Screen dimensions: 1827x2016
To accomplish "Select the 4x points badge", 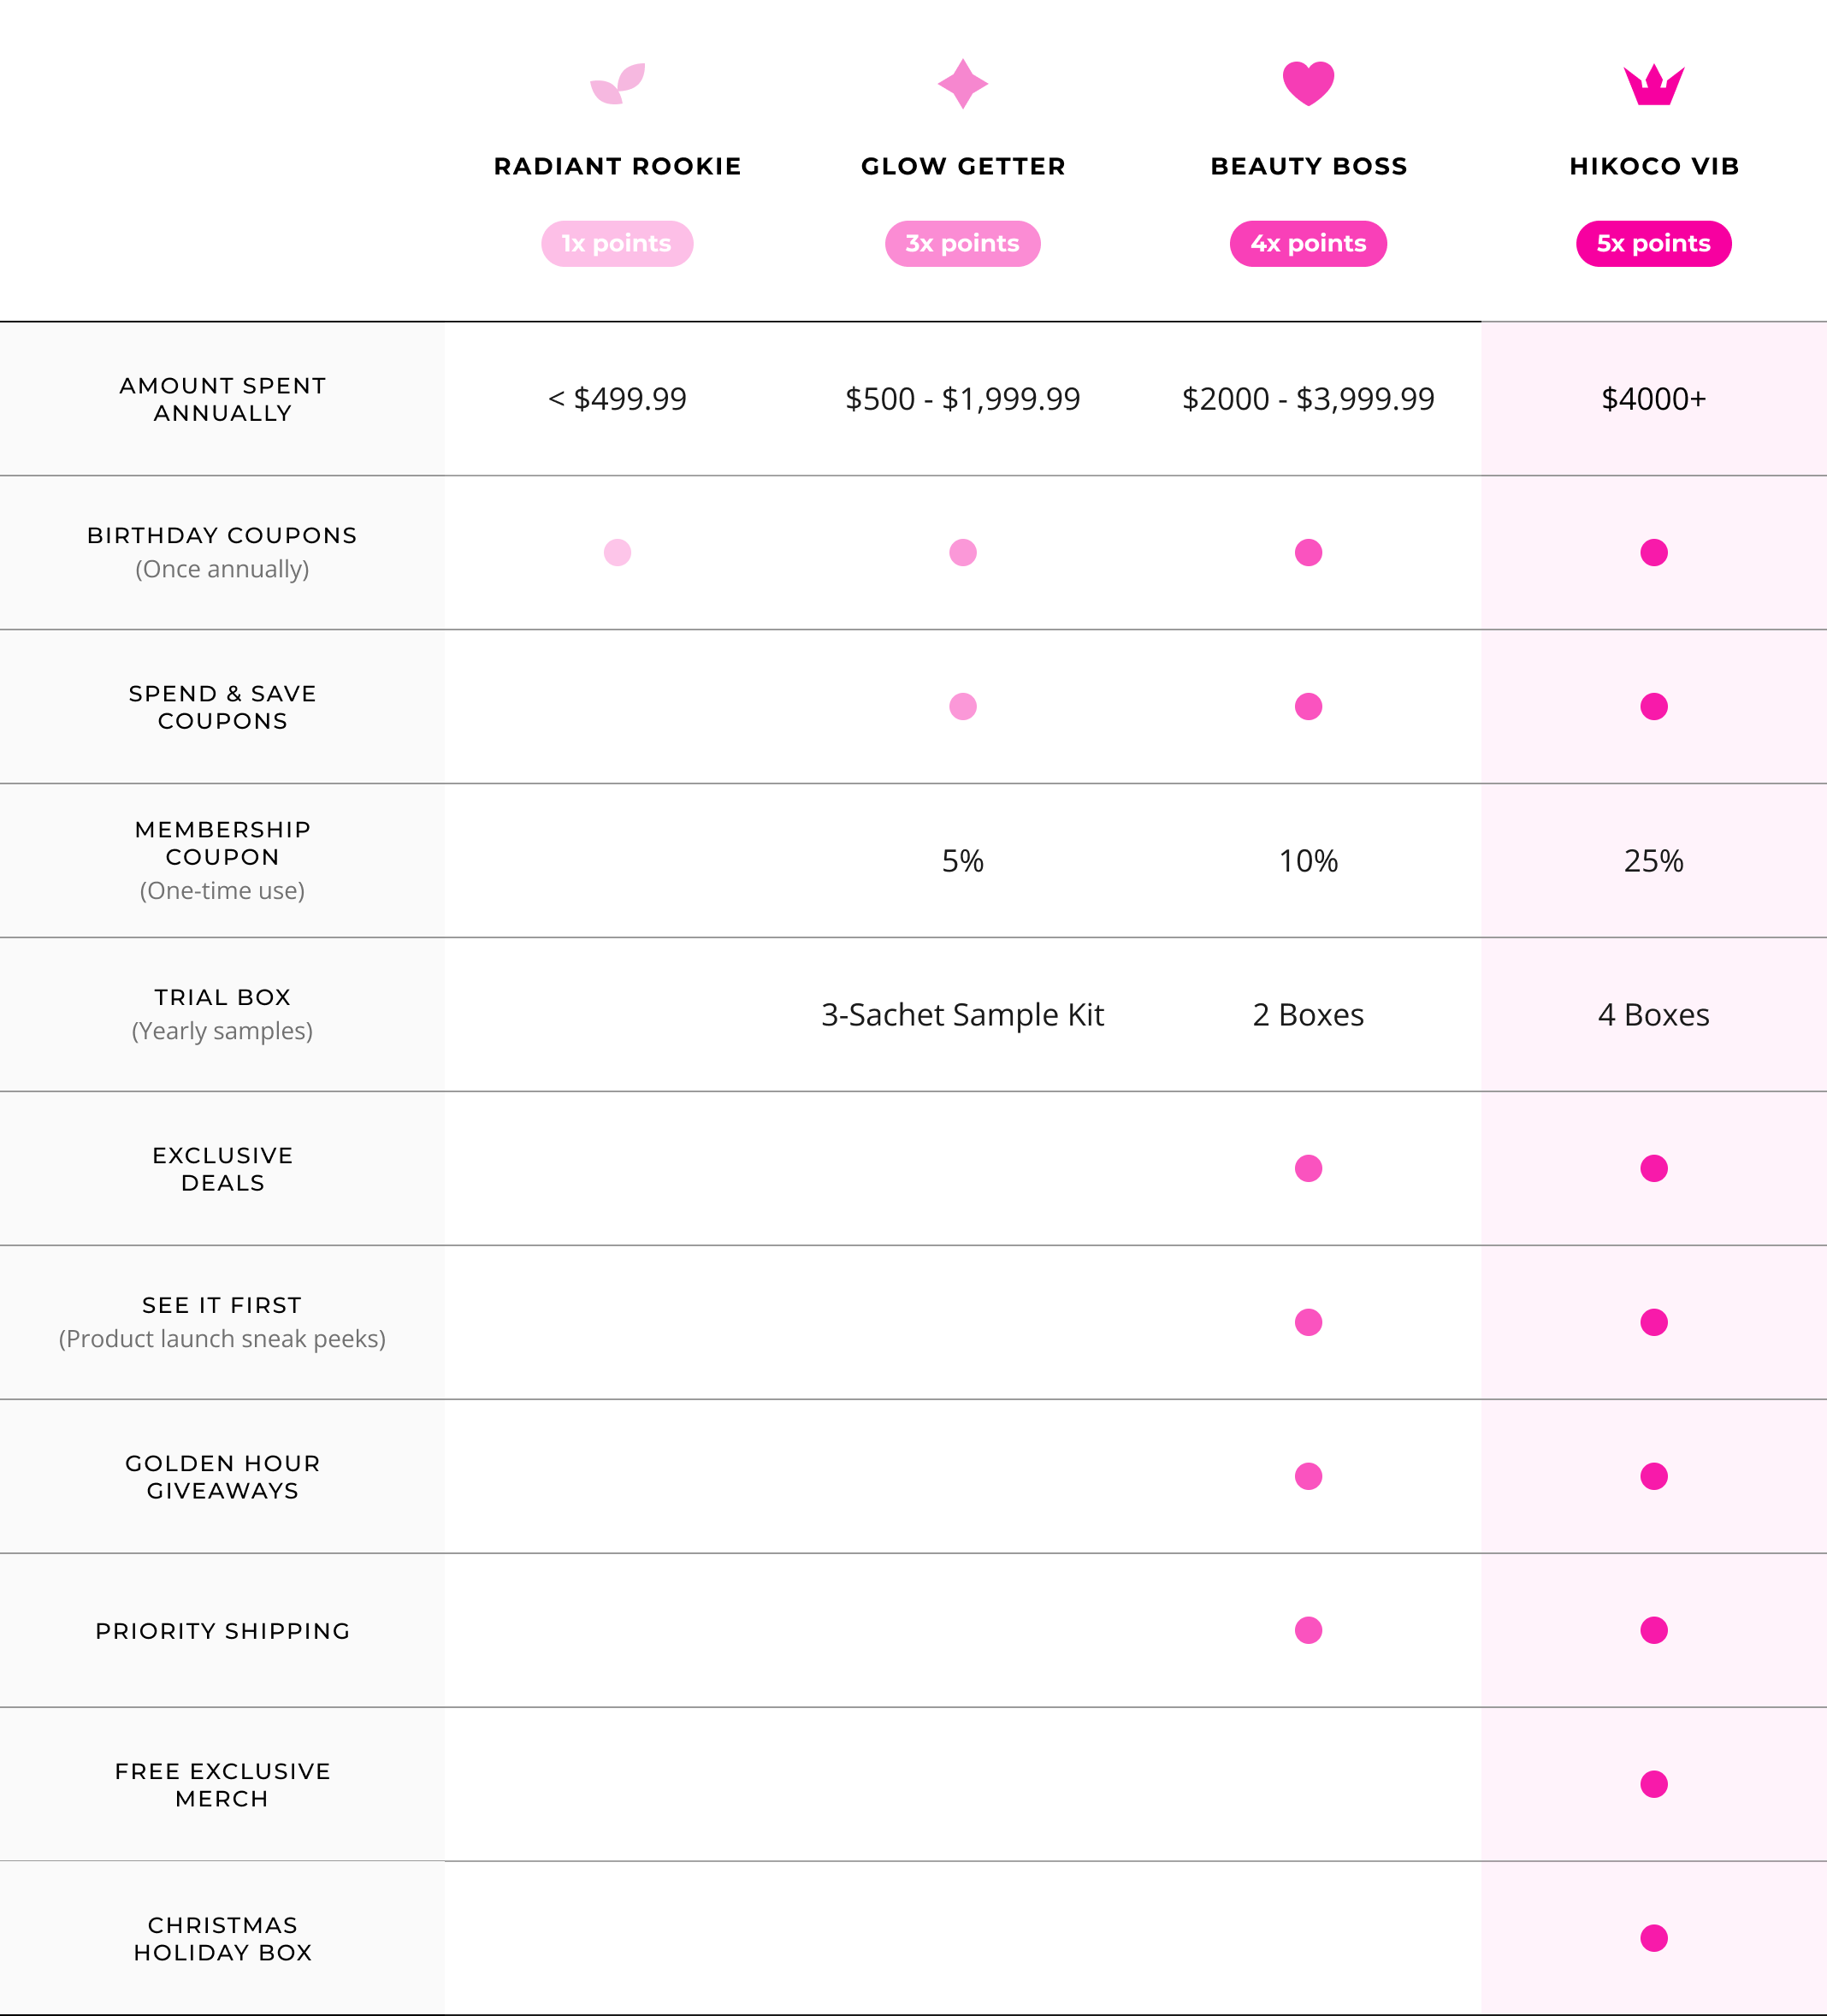I will tap(1308, 244).
